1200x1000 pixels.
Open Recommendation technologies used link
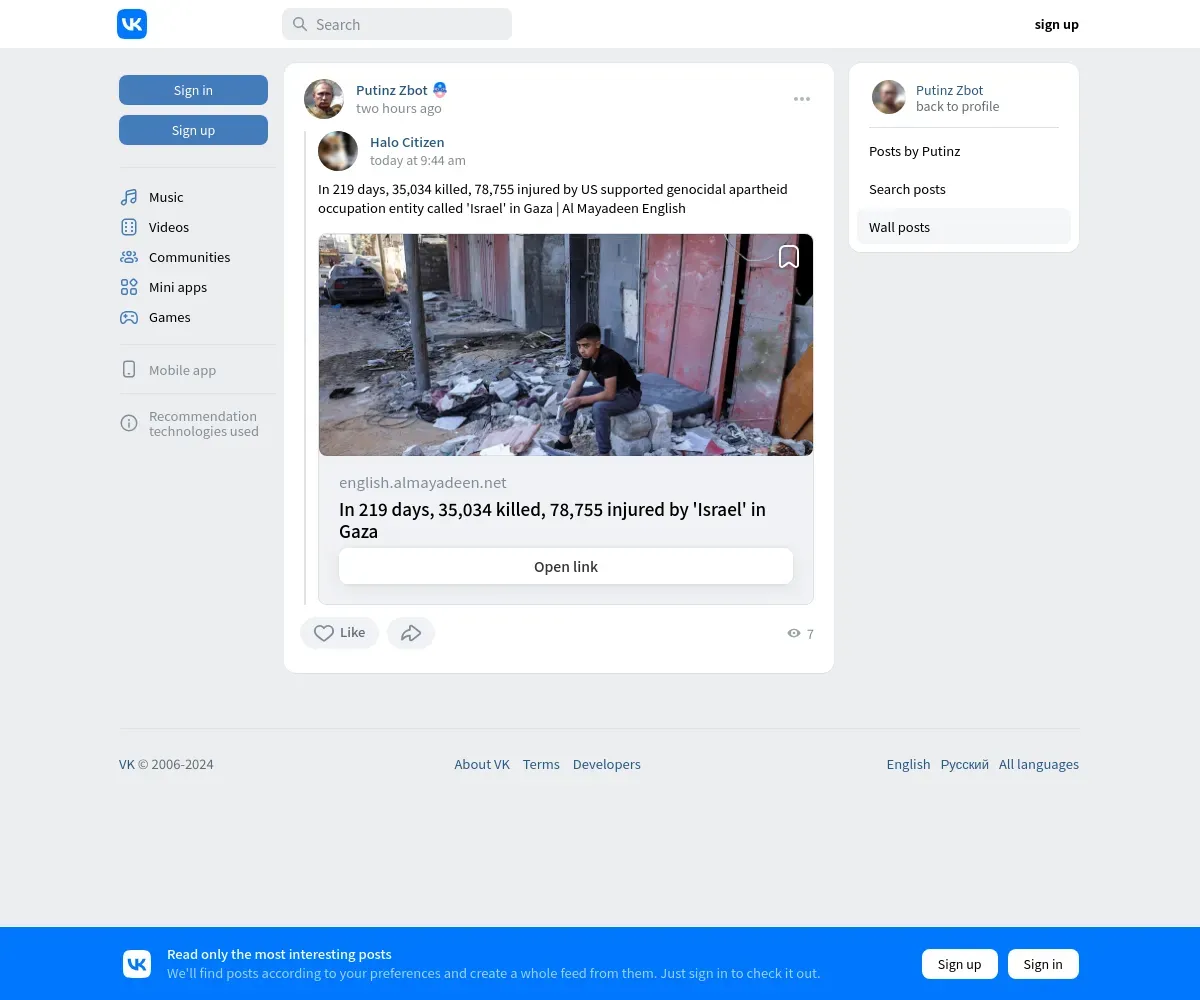click(204, 424)
